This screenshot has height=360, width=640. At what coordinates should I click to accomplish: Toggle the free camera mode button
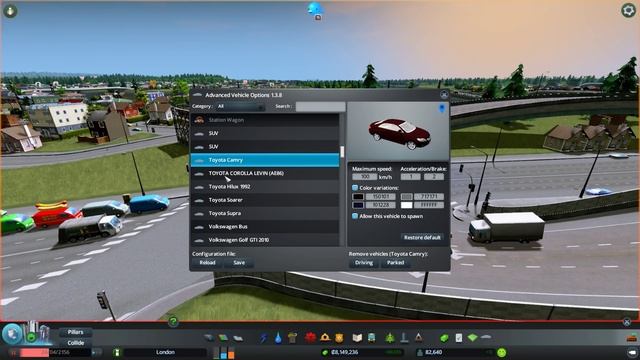pyautogui.click(x=631, y=352)
